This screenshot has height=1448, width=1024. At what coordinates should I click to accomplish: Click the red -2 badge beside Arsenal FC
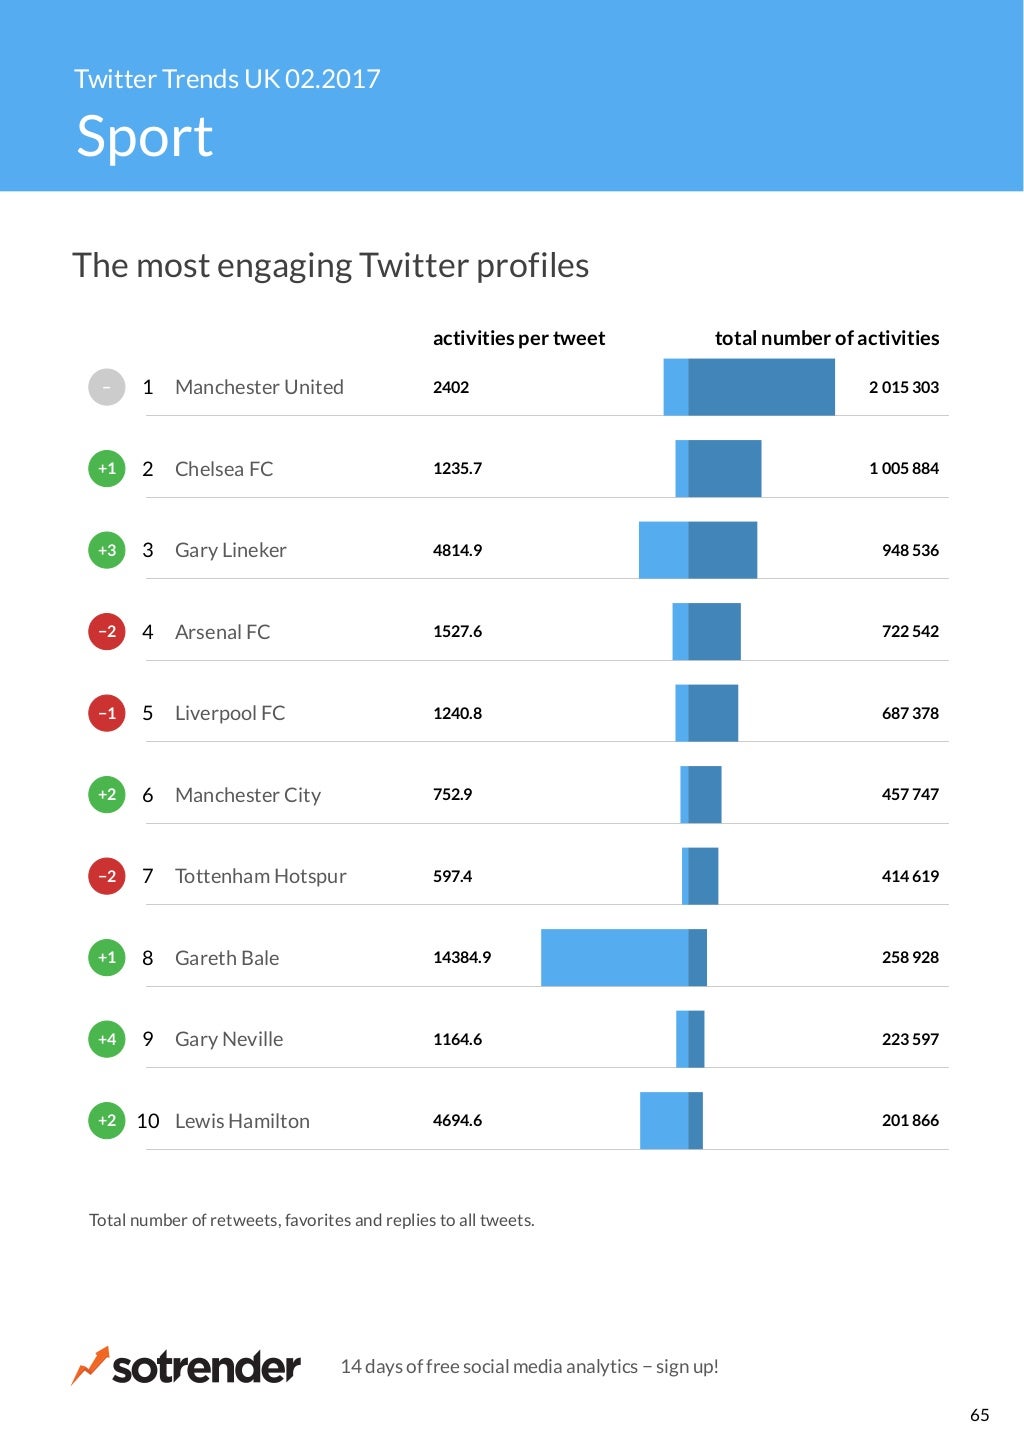point(107,631)
